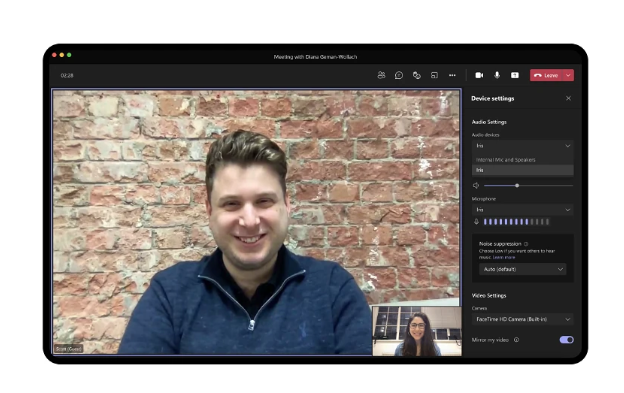Click the Mirror my video info icon

click(x=517, y=340)
